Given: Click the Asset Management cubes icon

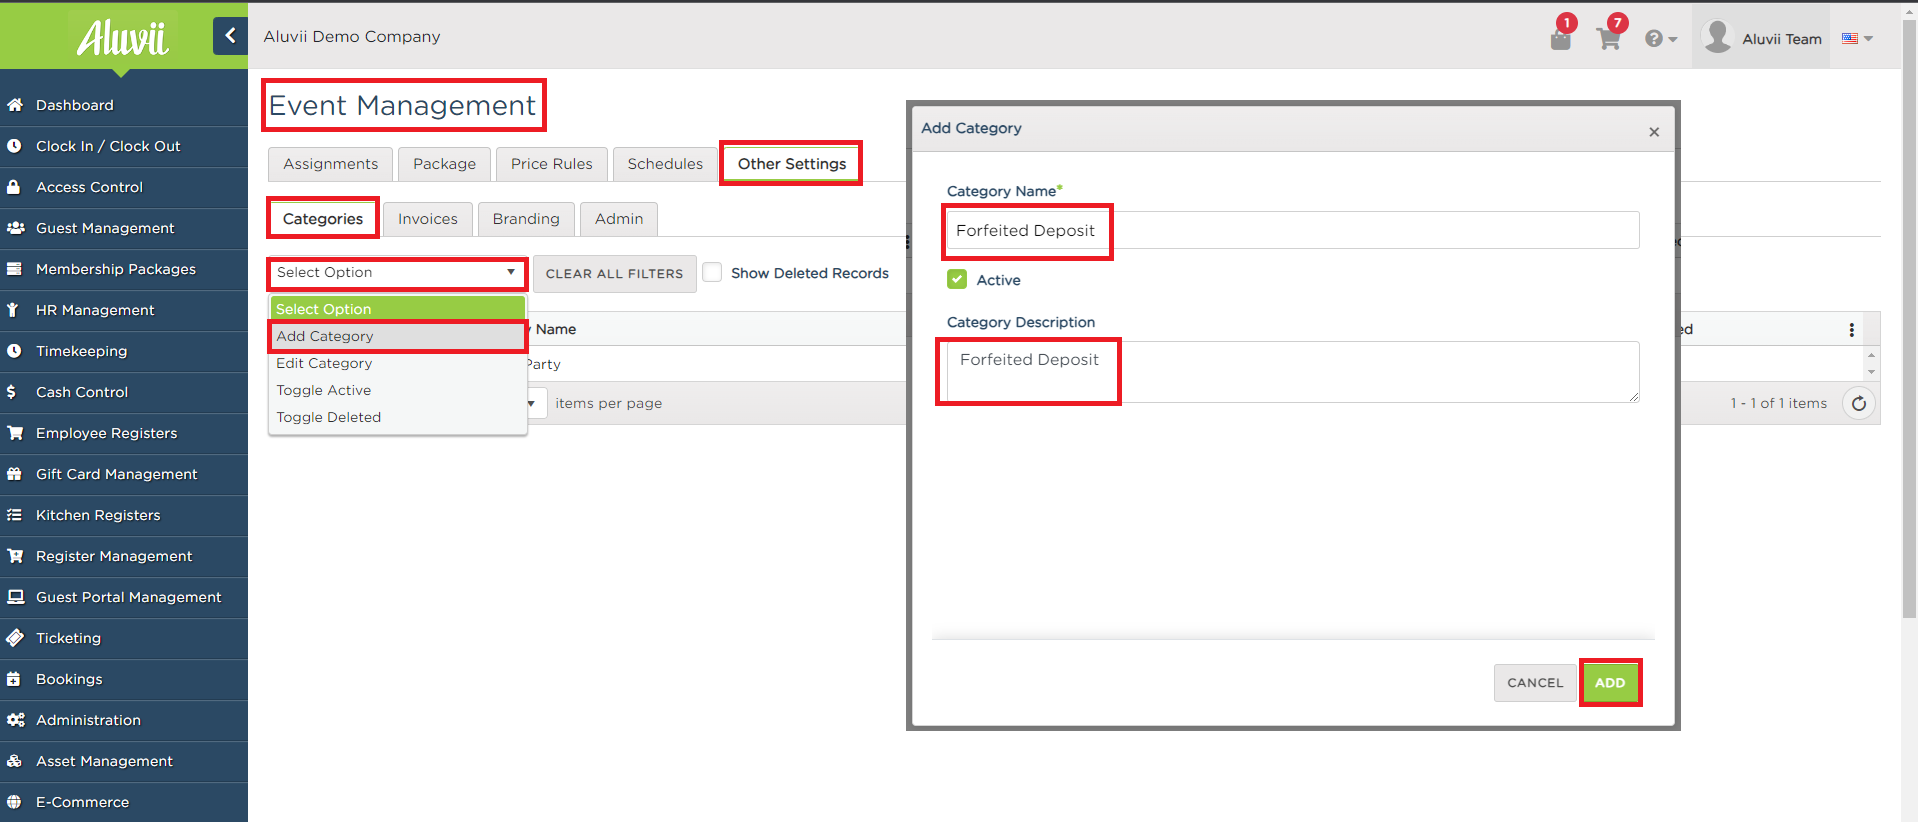Looking at the screenshot, I should [x=15, y=761].
